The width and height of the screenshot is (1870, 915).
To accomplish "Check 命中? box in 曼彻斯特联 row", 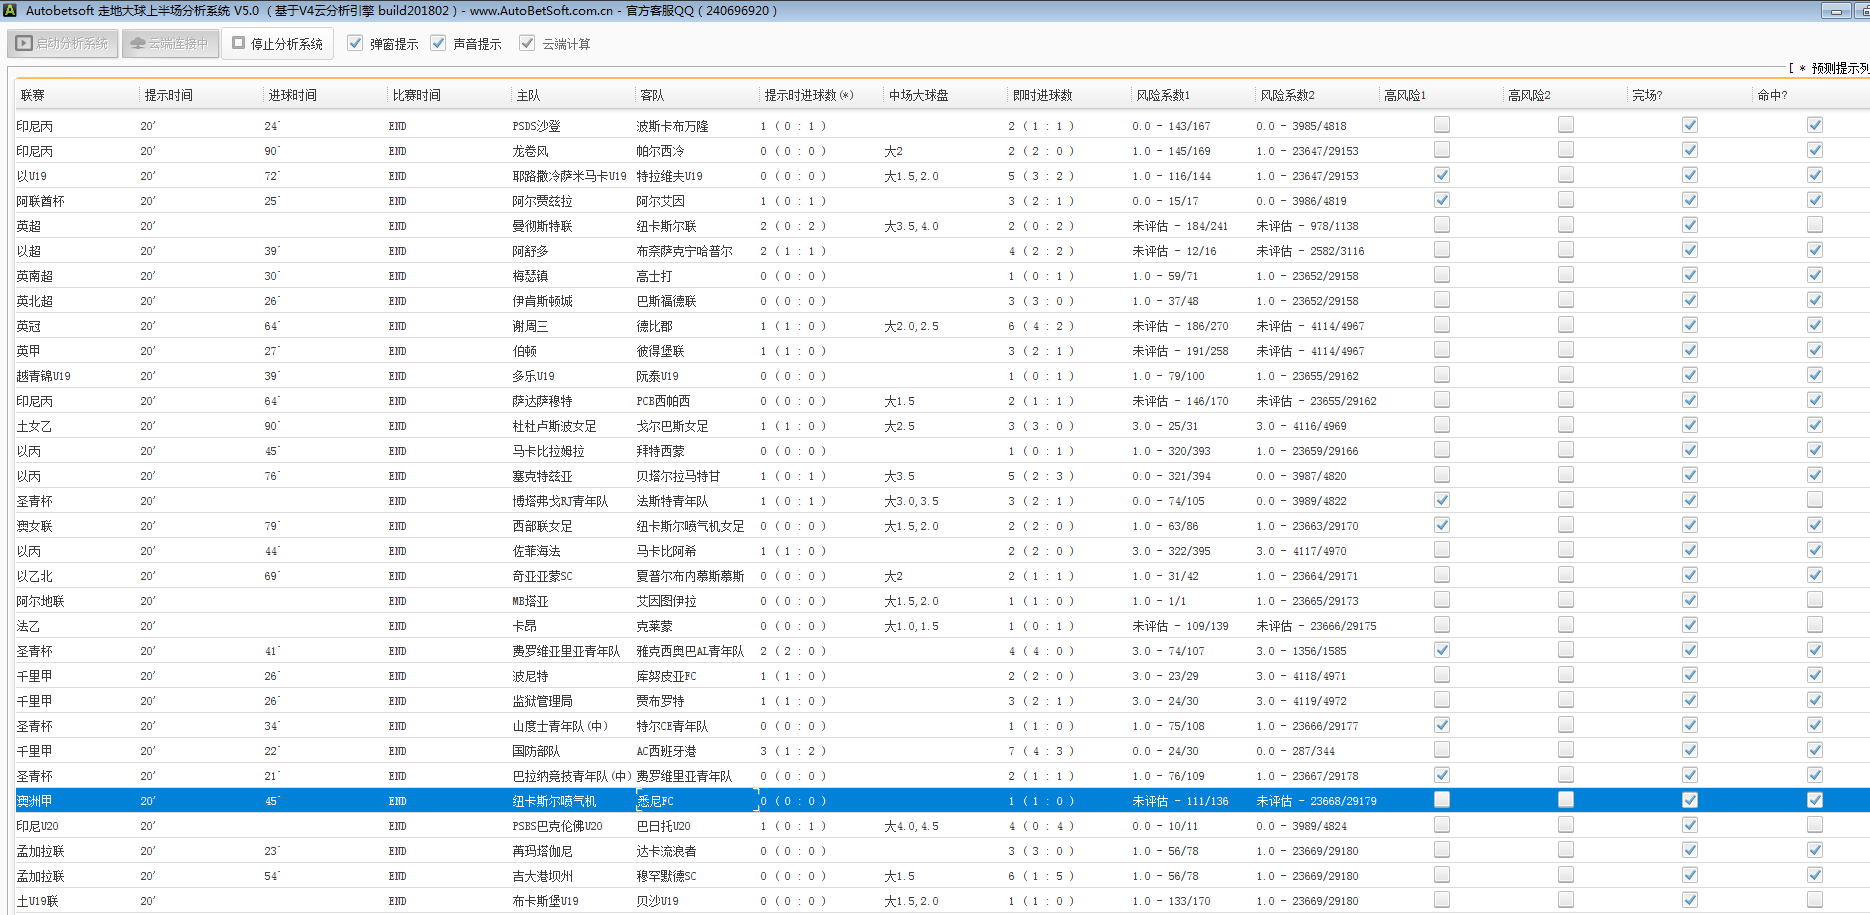I will point(1815,225).
